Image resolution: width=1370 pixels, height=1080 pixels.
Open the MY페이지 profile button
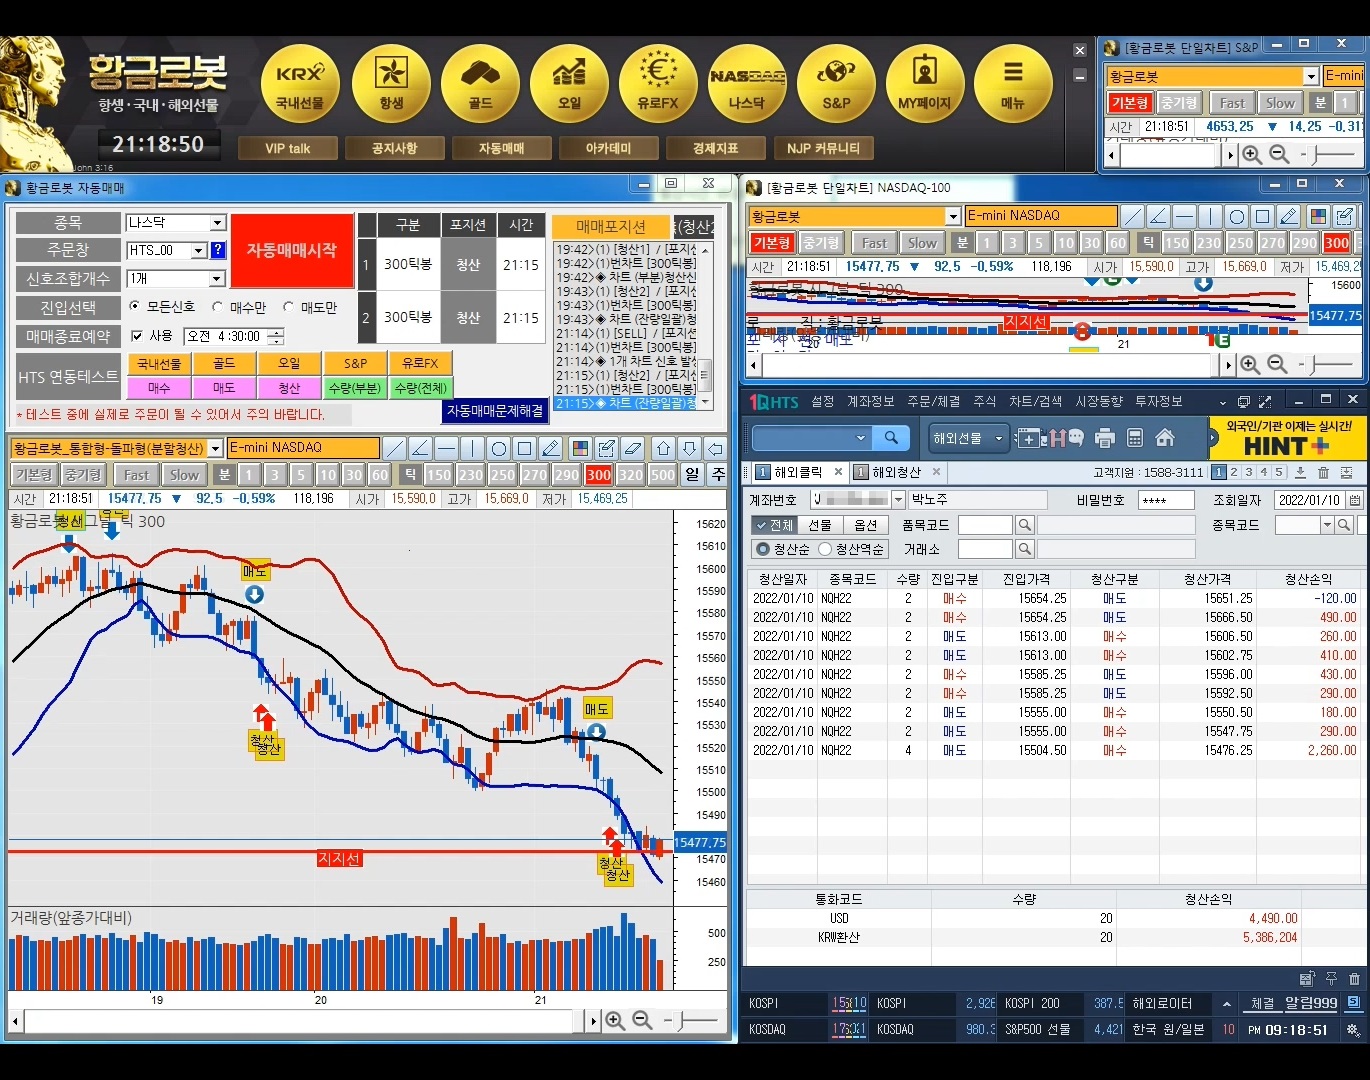pos(924,84)
